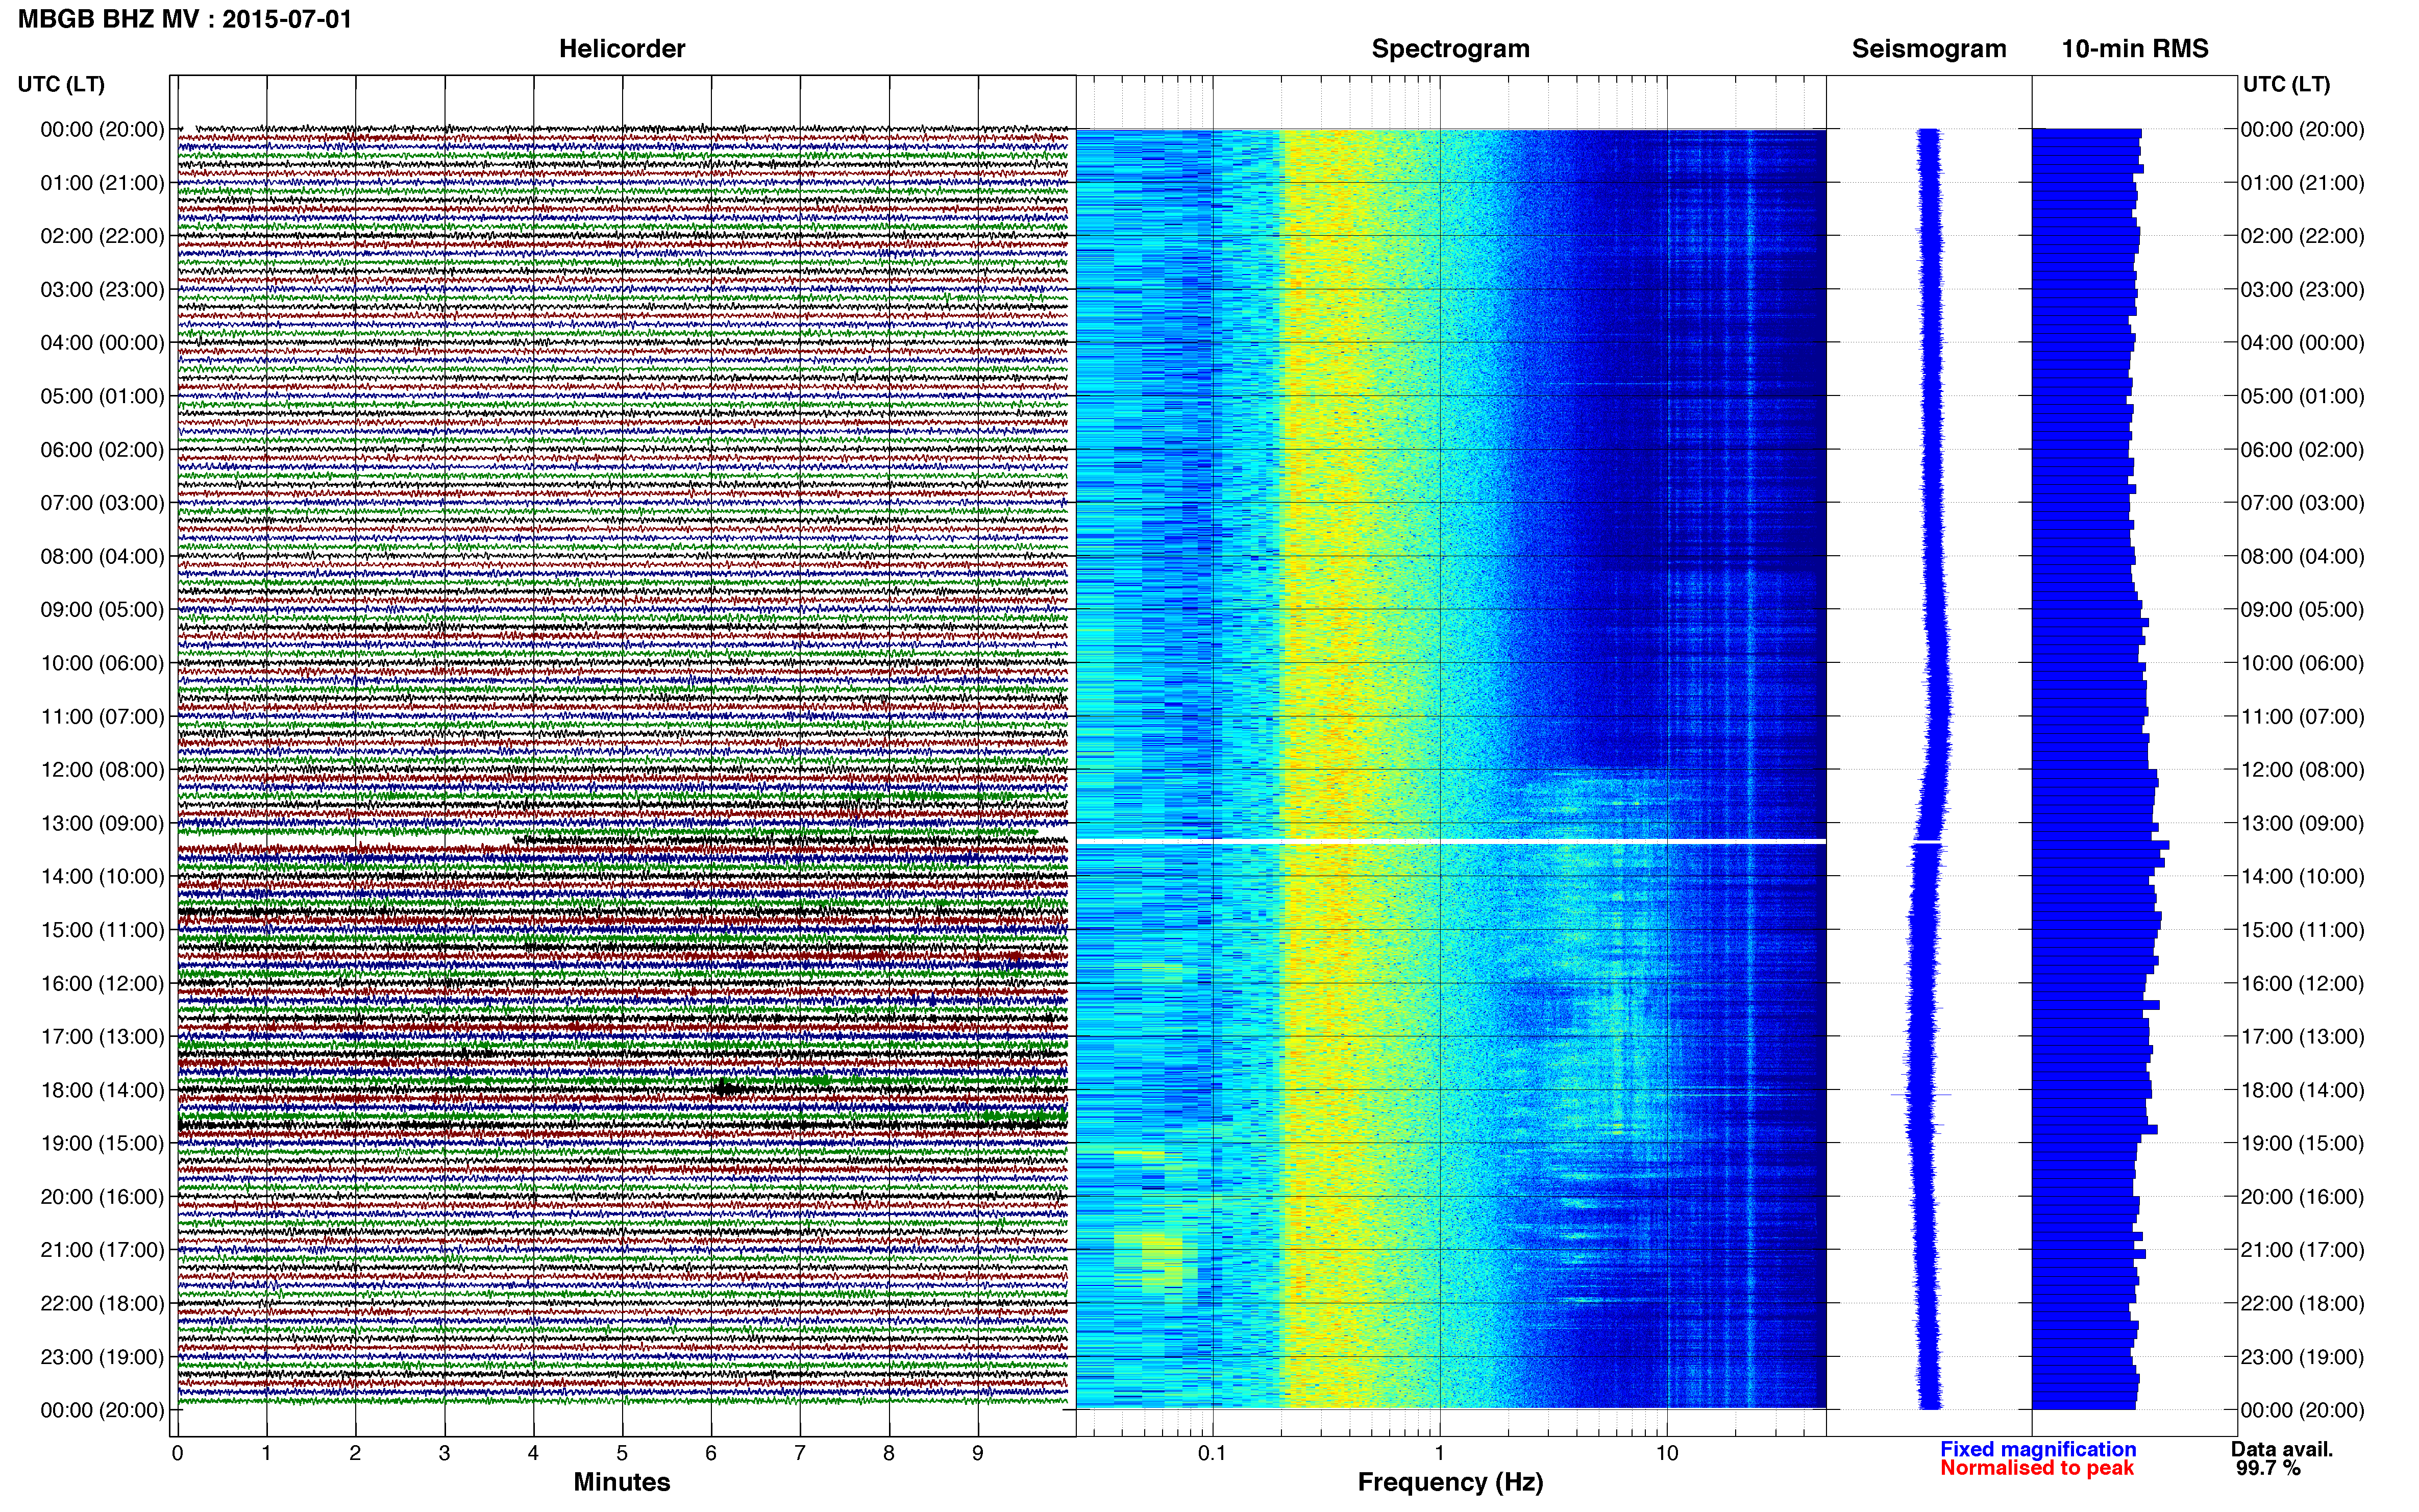Image resolution: width=2419 pixels, height=1512 pixels.
Task: Click RMS-side time label 20:00 (16:00)
Action: coord(2302,1197)
